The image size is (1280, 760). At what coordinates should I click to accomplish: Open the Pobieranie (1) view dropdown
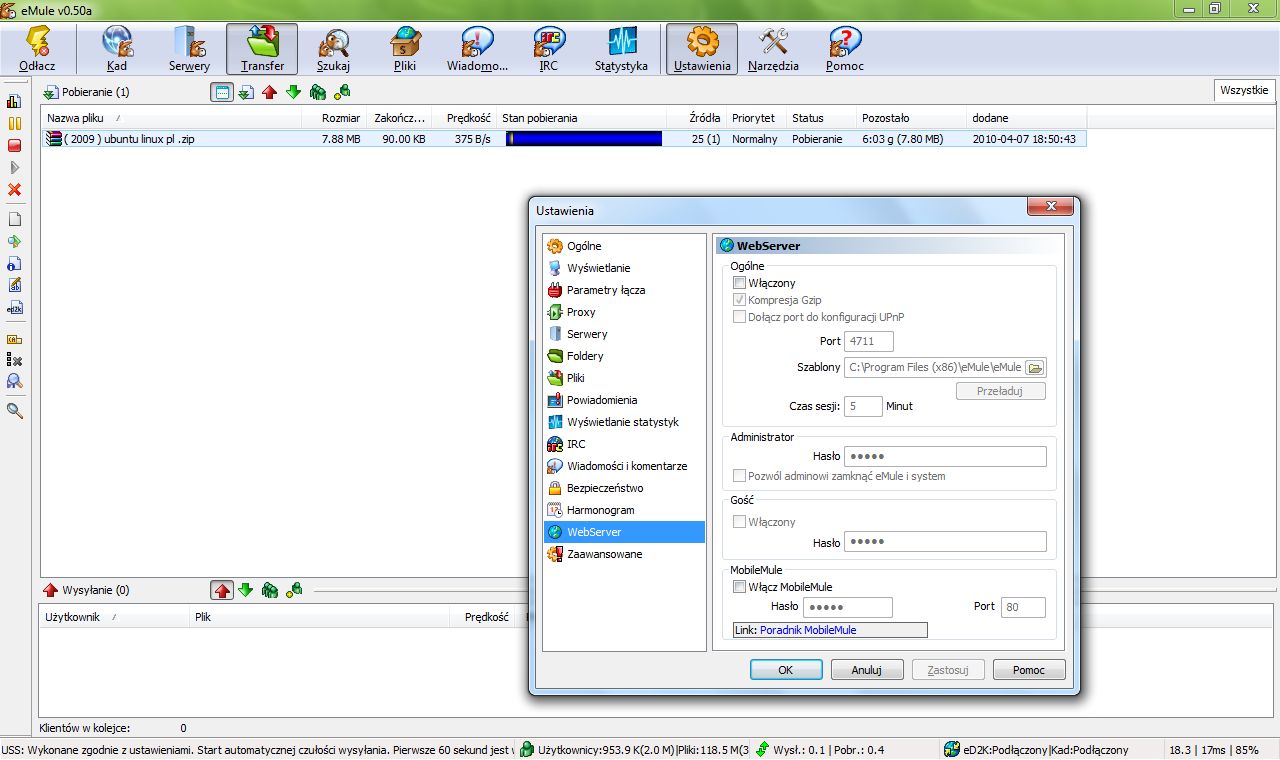pos(86,92)
